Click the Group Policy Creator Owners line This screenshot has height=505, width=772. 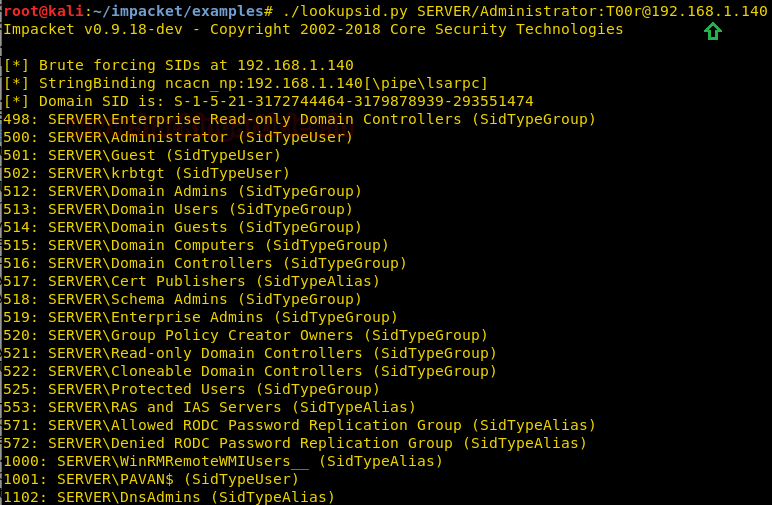click(246, 335)
